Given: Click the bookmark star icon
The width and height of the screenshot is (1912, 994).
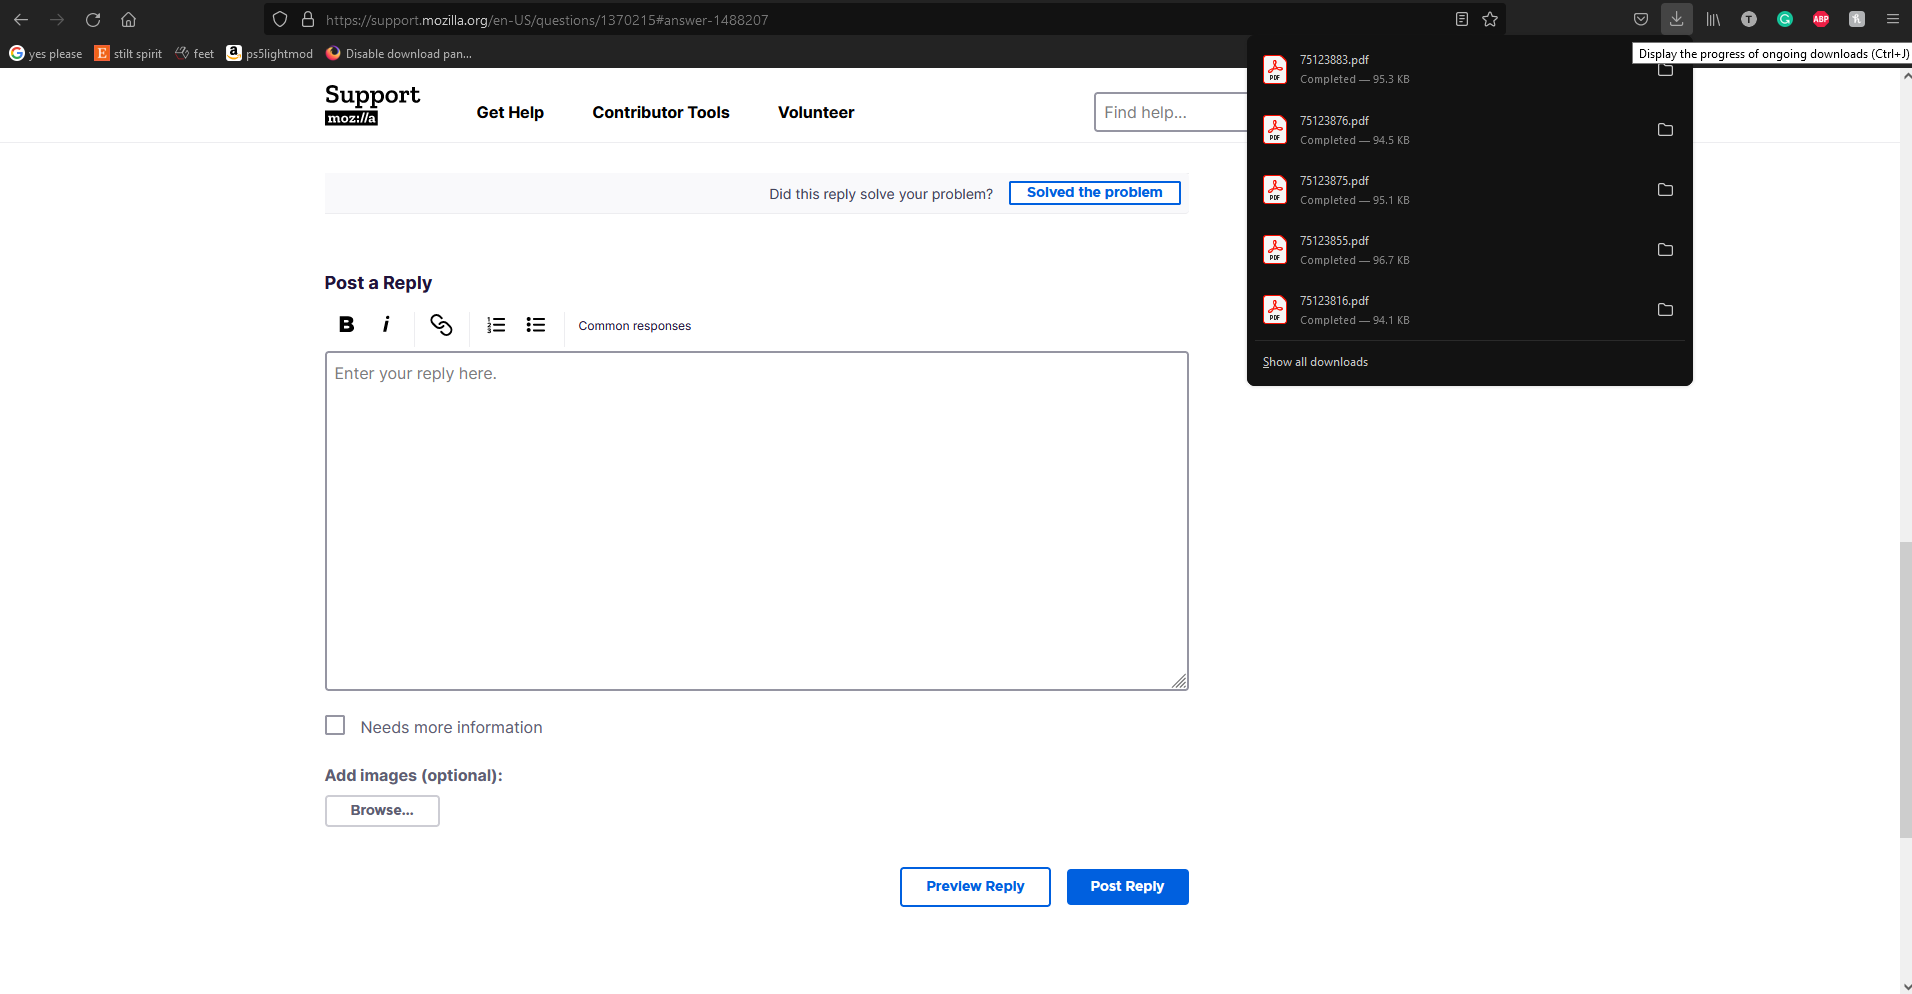Looking at the screenshot, I should tap(1490, 19).
